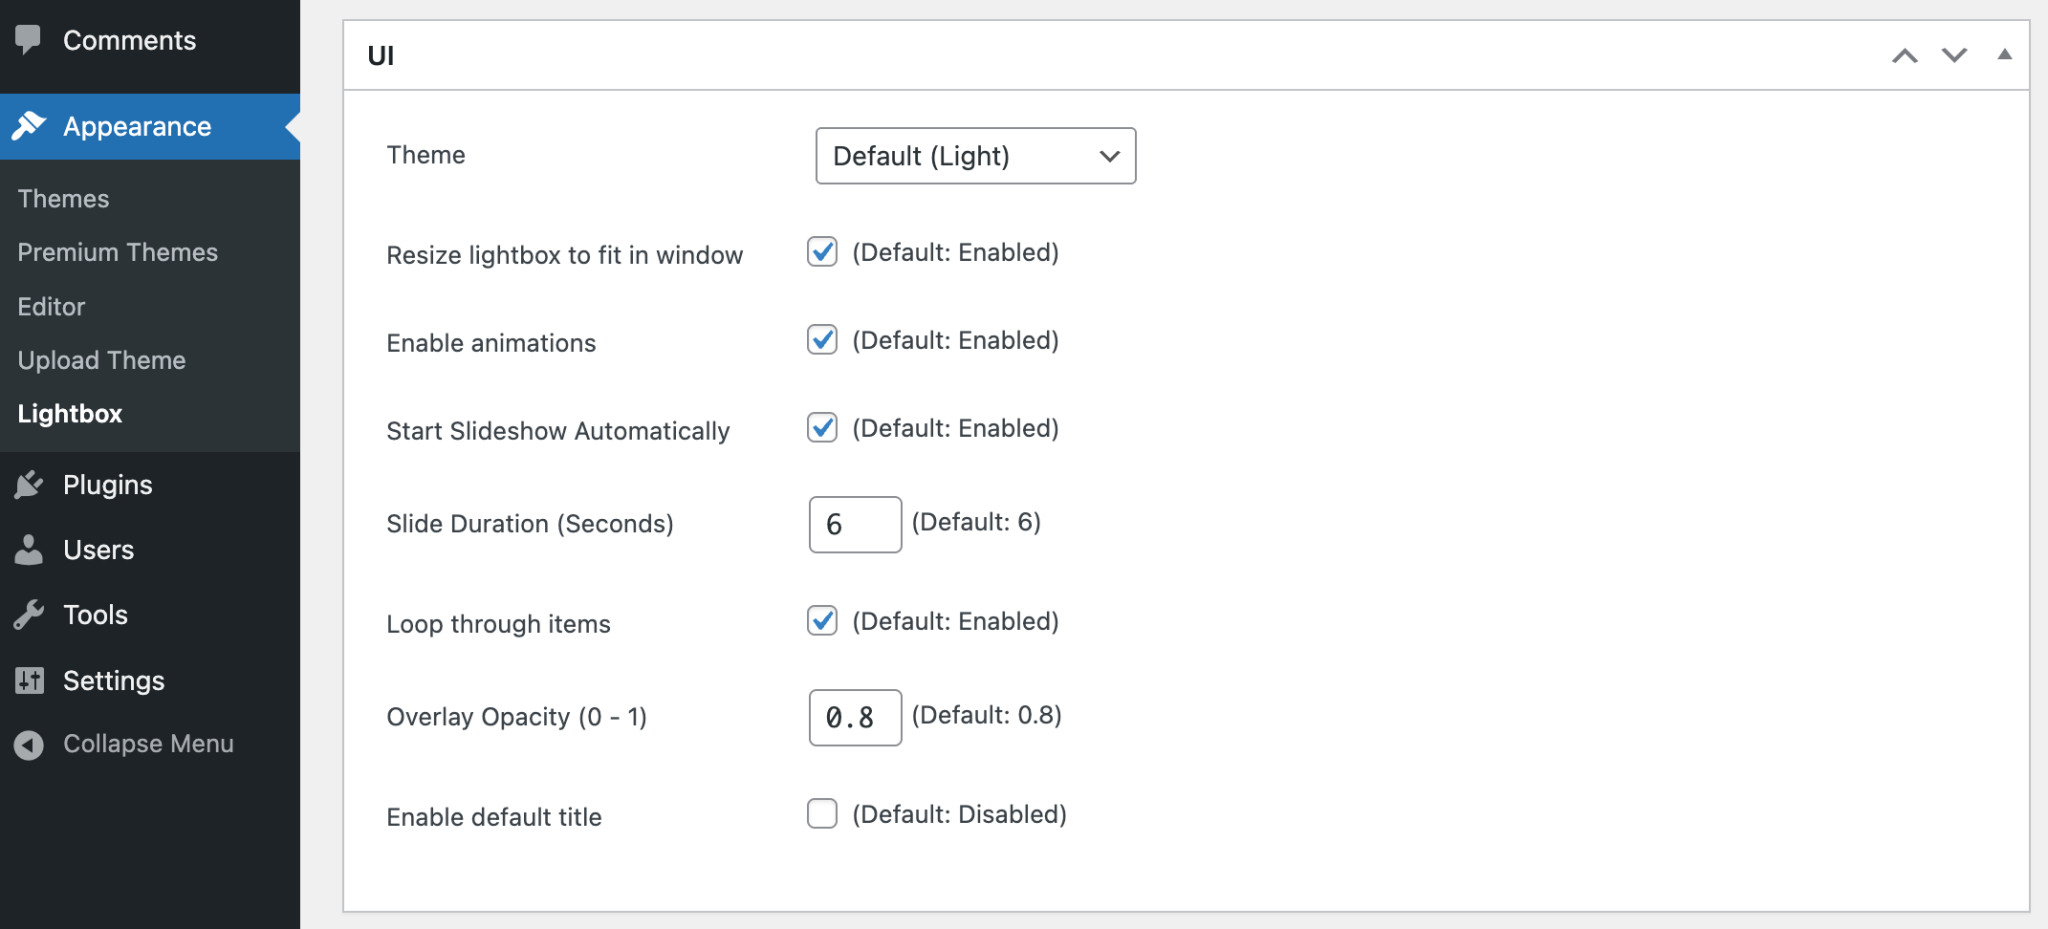
Task: Click the Slide Duration input field
Action: coord(854,524)
